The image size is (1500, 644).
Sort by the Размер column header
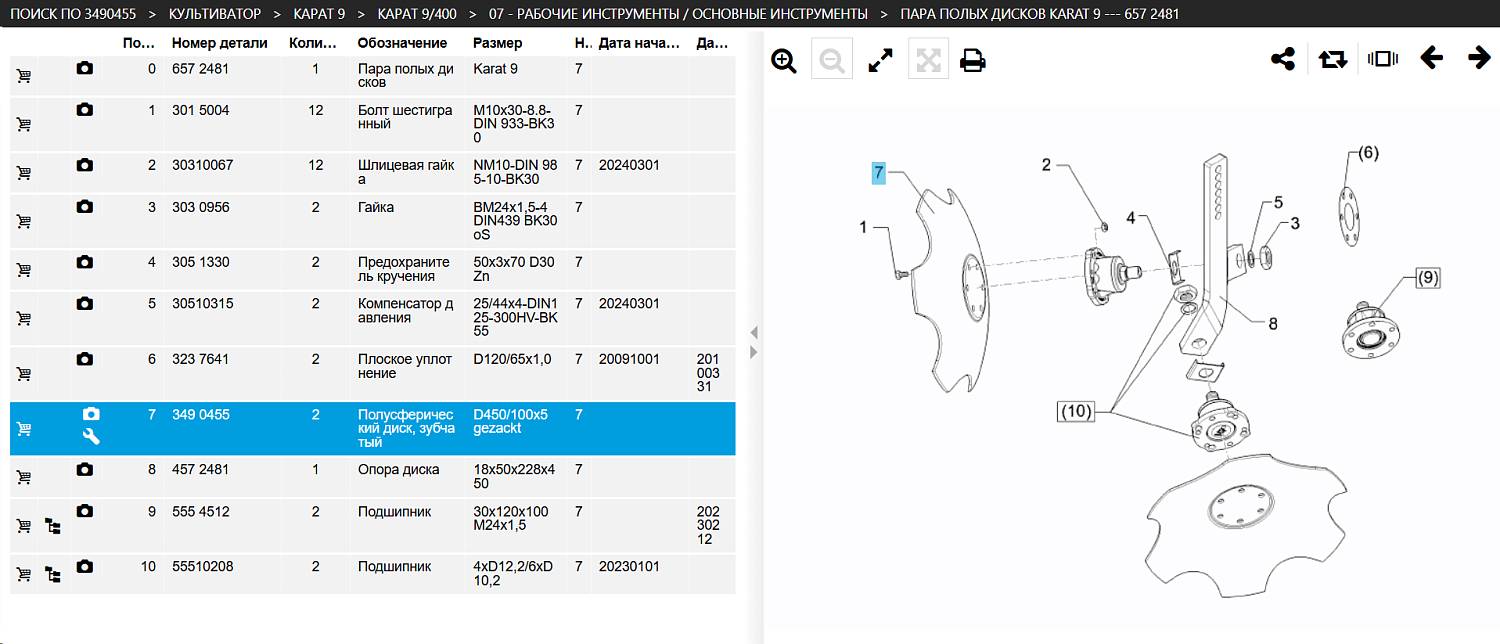tap(496, 43)
